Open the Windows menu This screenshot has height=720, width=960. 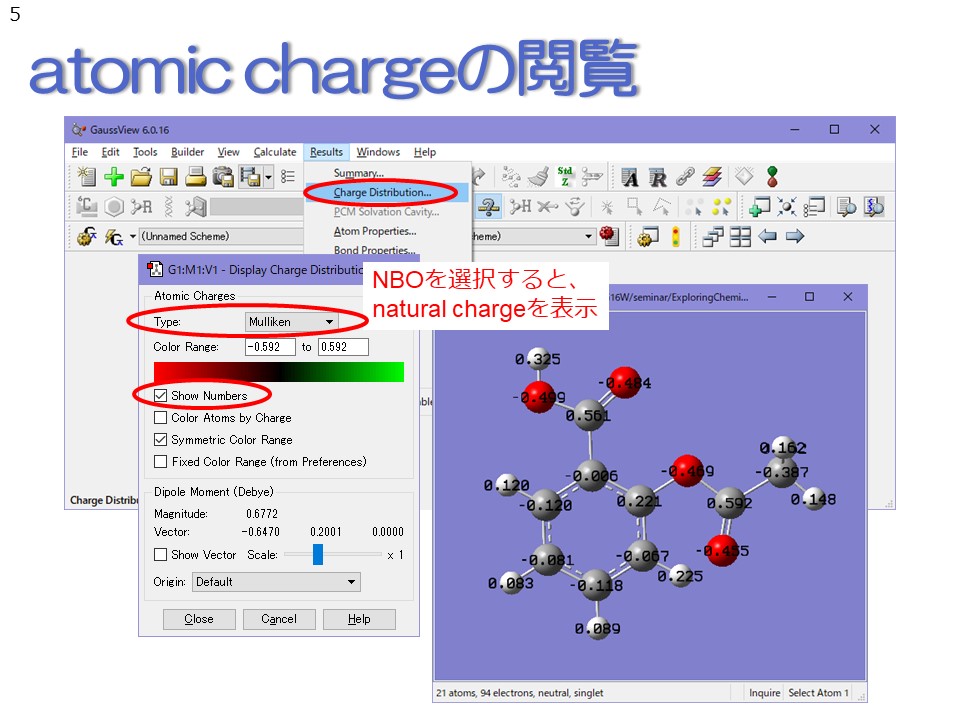(x=378, y=152)
